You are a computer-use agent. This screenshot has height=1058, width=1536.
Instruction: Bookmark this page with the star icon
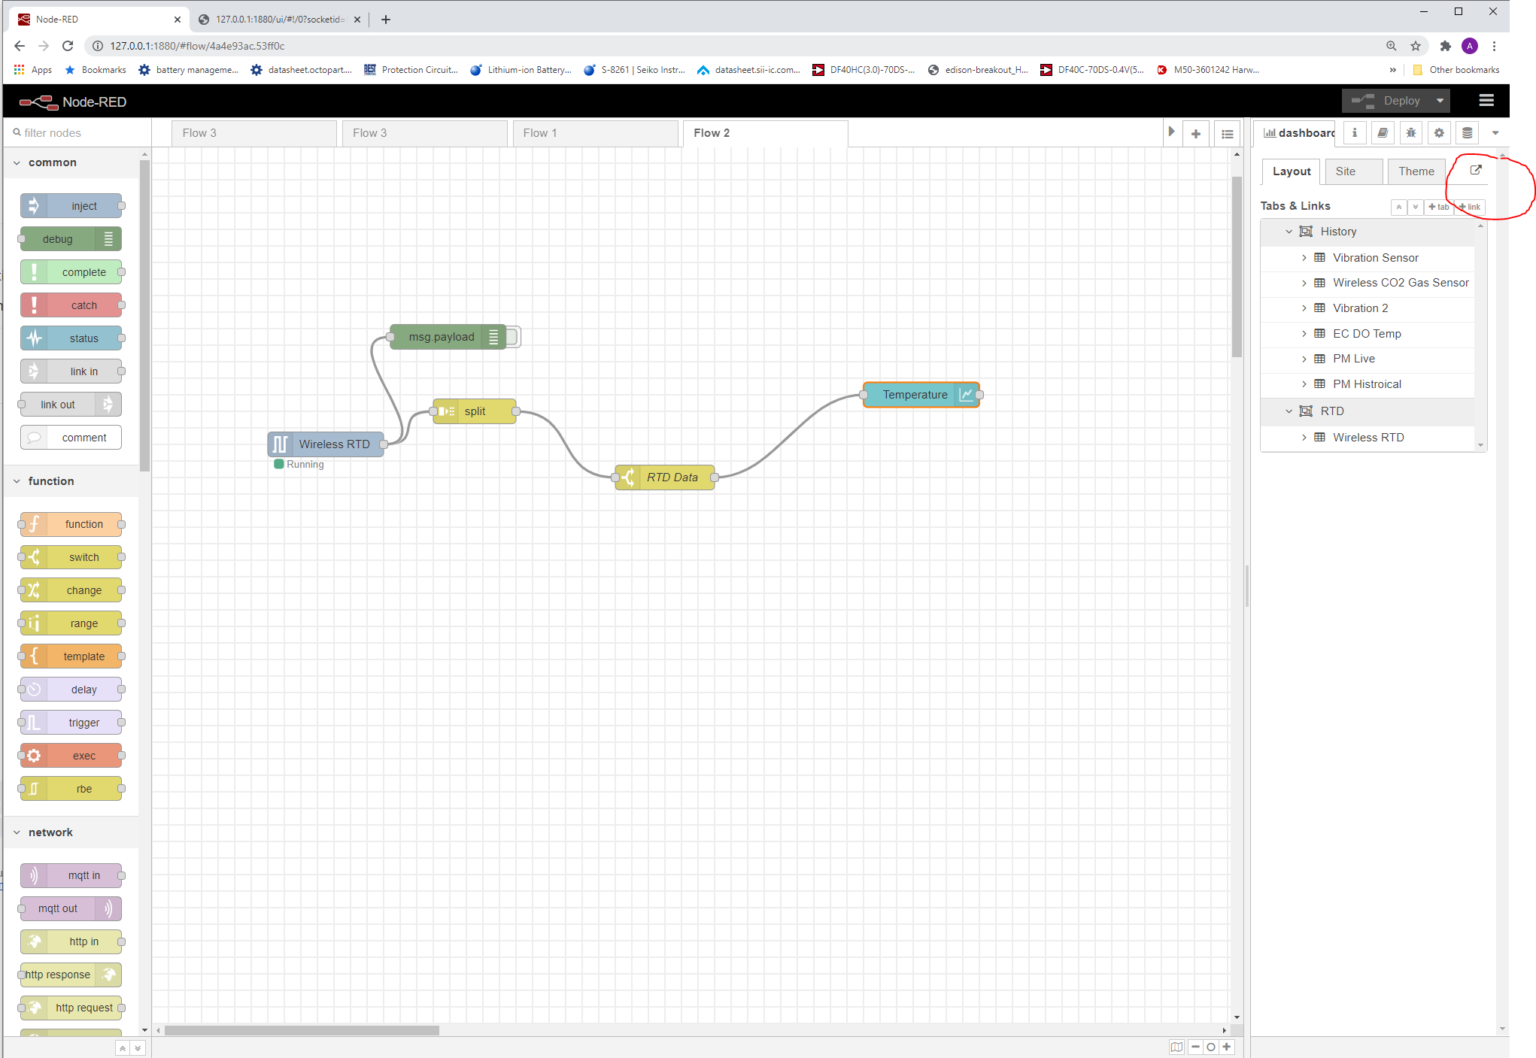pos(1416,46)
